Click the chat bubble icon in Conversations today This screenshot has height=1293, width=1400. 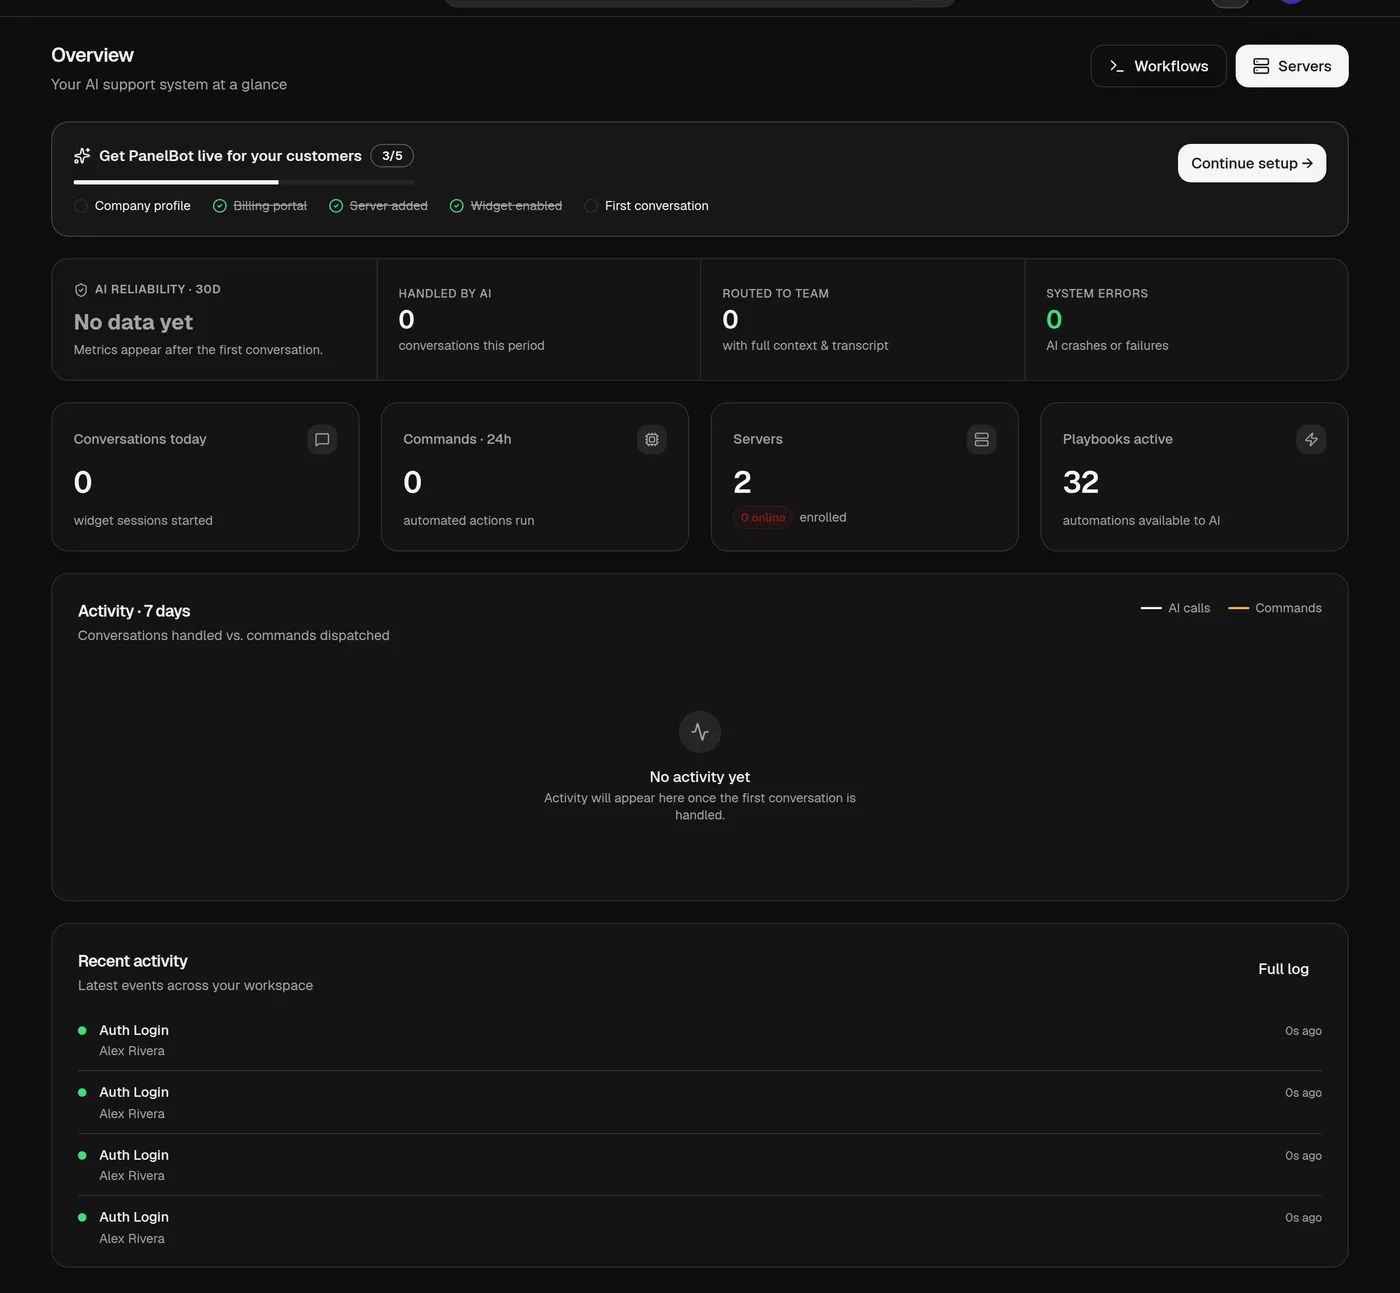tap(322, 439)
